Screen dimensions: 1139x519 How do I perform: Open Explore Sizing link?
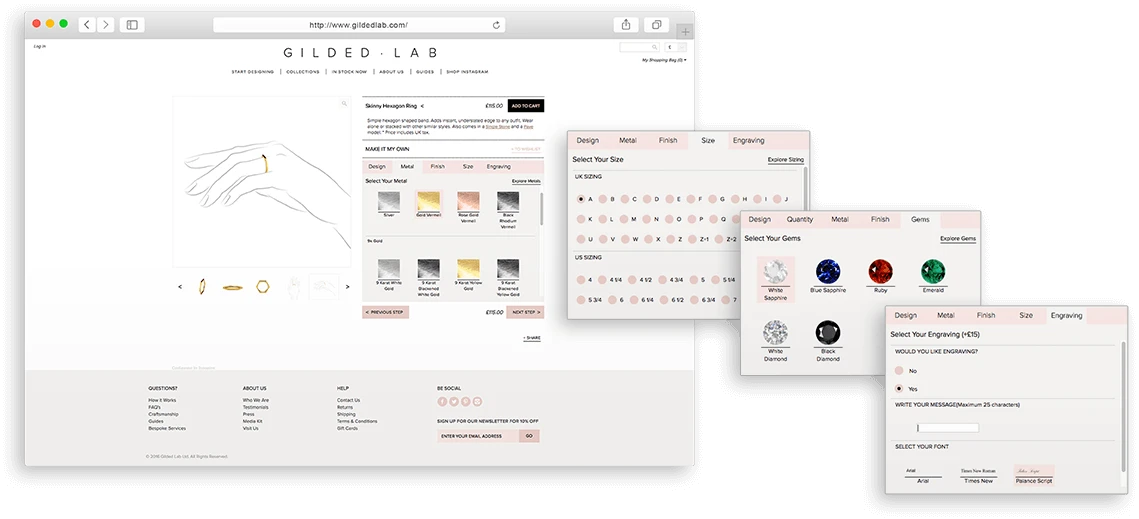coord(785,159)
